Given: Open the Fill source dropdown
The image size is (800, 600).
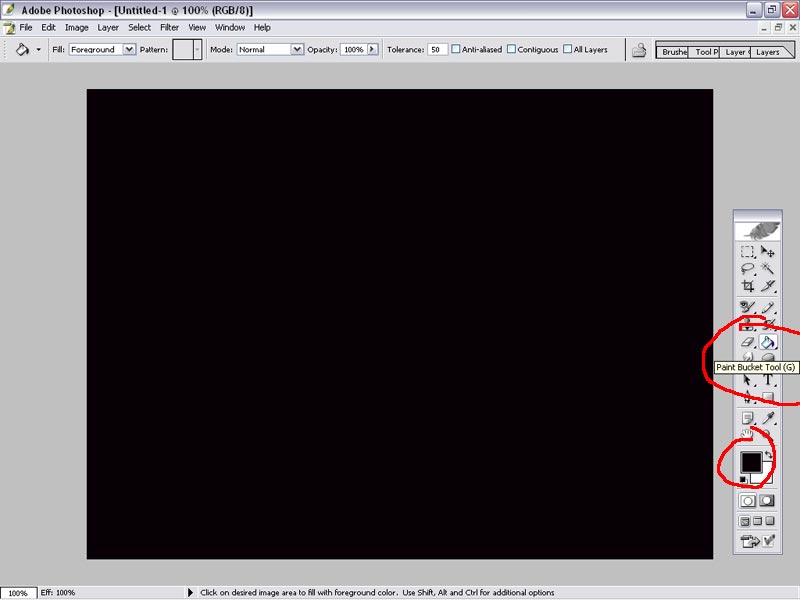Looking at the screenshot, I should pyautogui.click(x=129, y=49).
